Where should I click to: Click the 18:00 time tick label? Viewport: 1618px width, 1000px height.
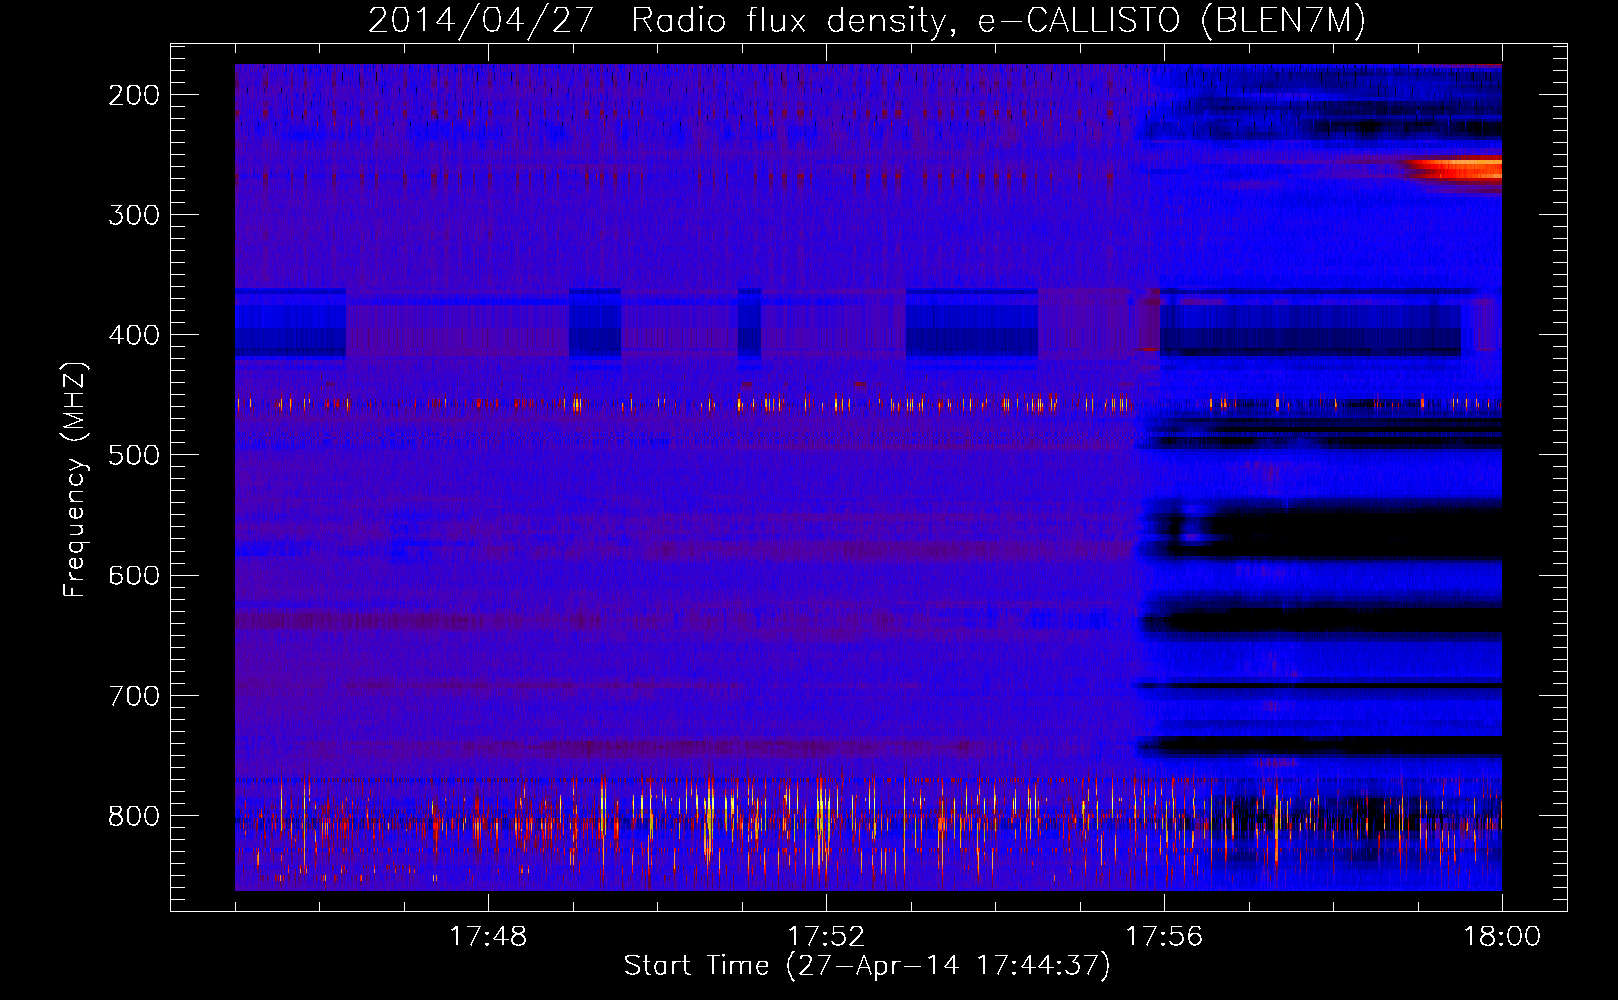pos(1502,937)
